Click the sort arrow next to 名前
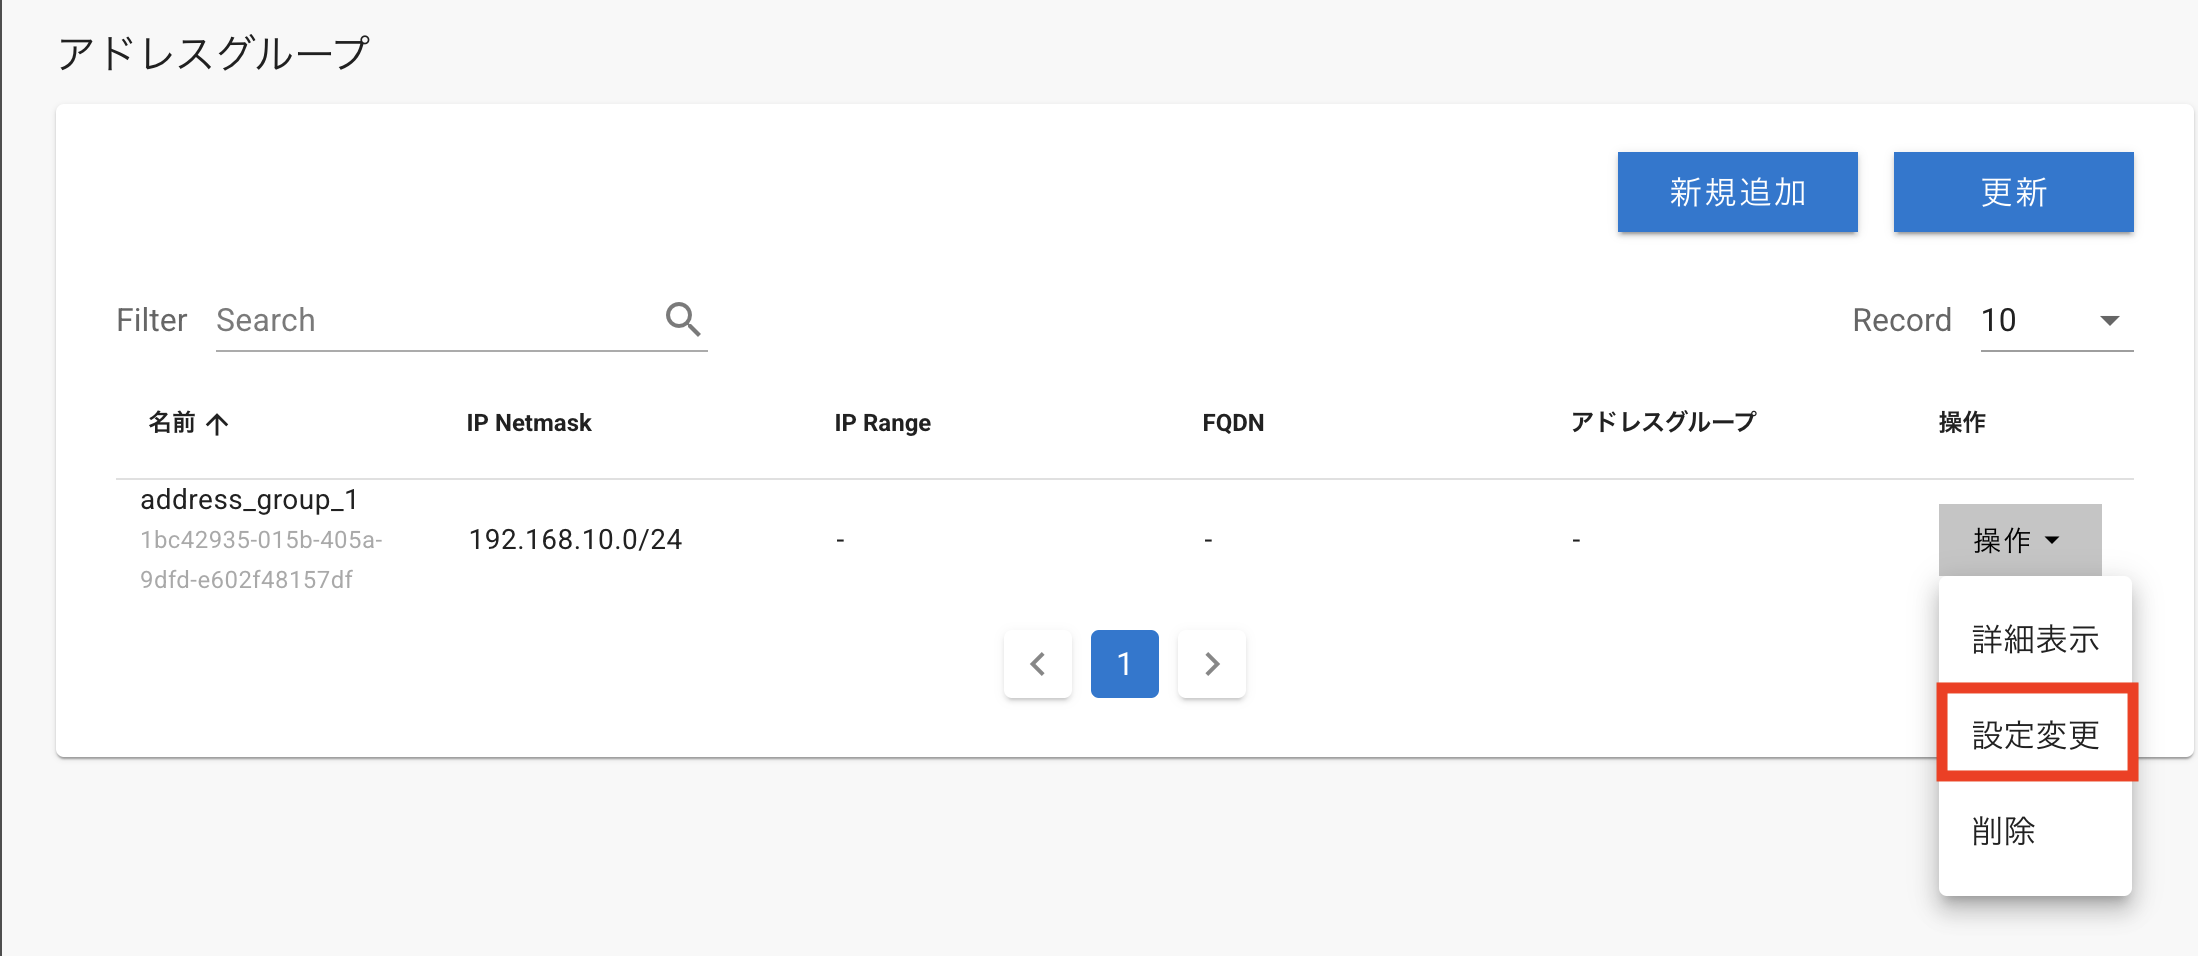The image size is (2198, 956). pos(217,424)
